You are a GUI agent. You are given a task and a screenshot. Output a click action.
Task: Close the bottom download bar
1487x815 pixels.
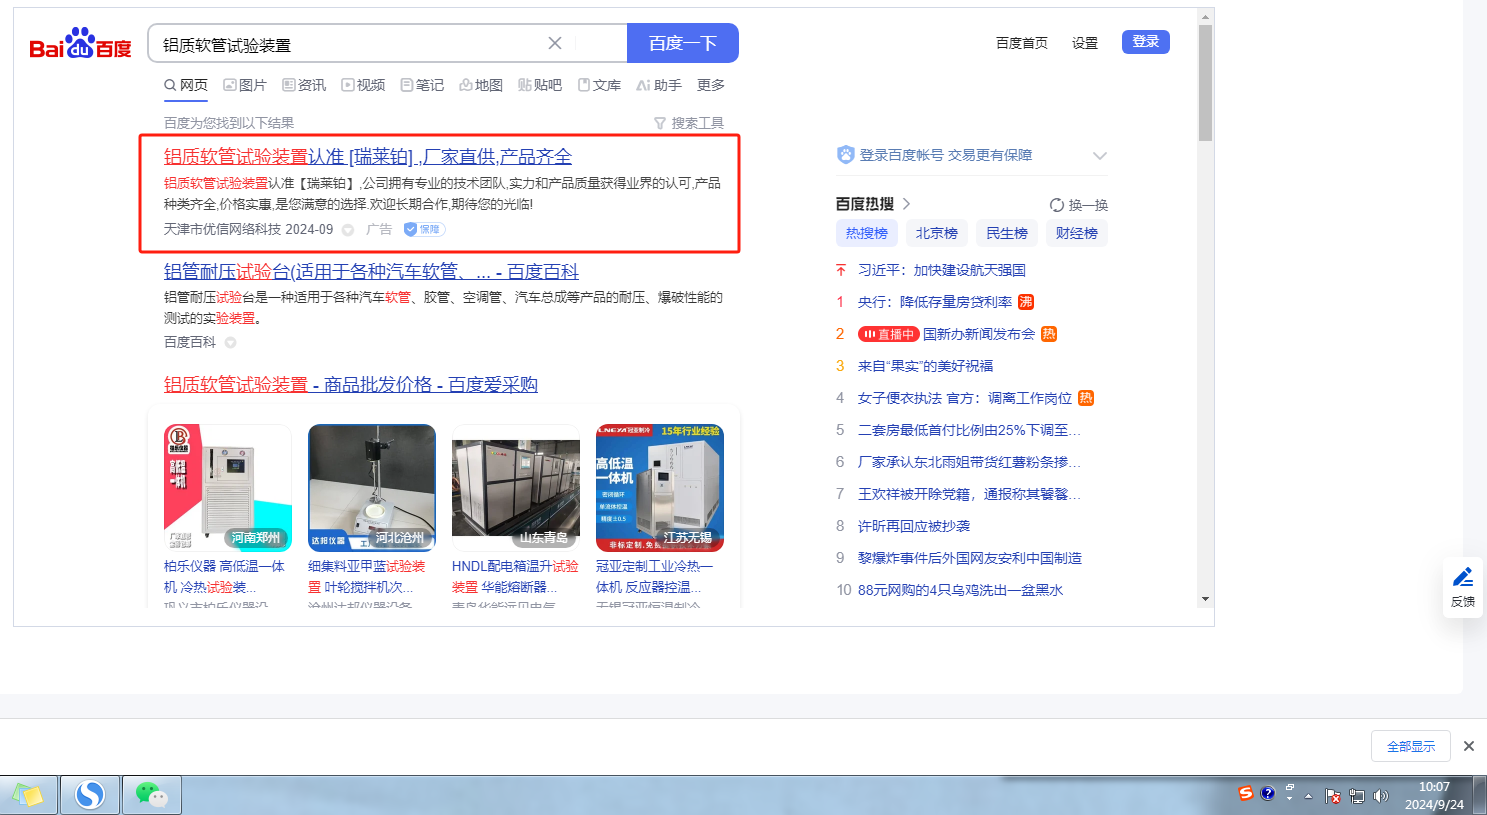click(x=1469, y=746)
